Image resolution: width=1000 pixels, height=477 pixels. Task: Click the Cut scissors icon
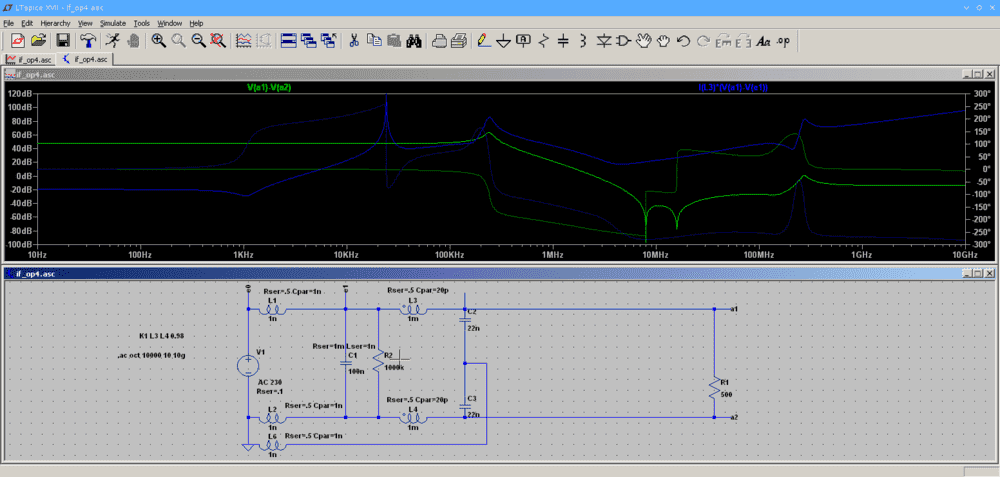point(353,41)
